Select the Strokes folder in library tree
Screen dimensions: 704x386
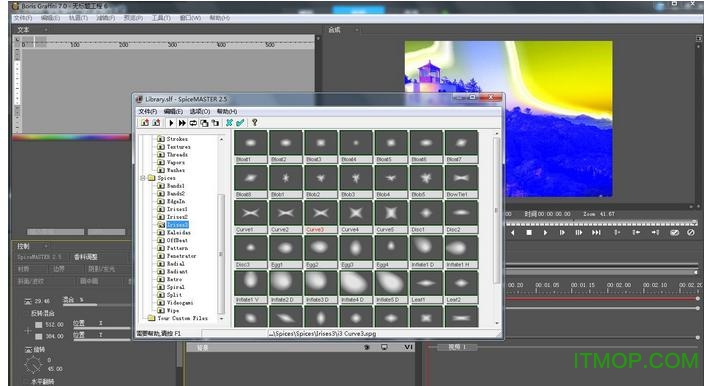(177, 139)
